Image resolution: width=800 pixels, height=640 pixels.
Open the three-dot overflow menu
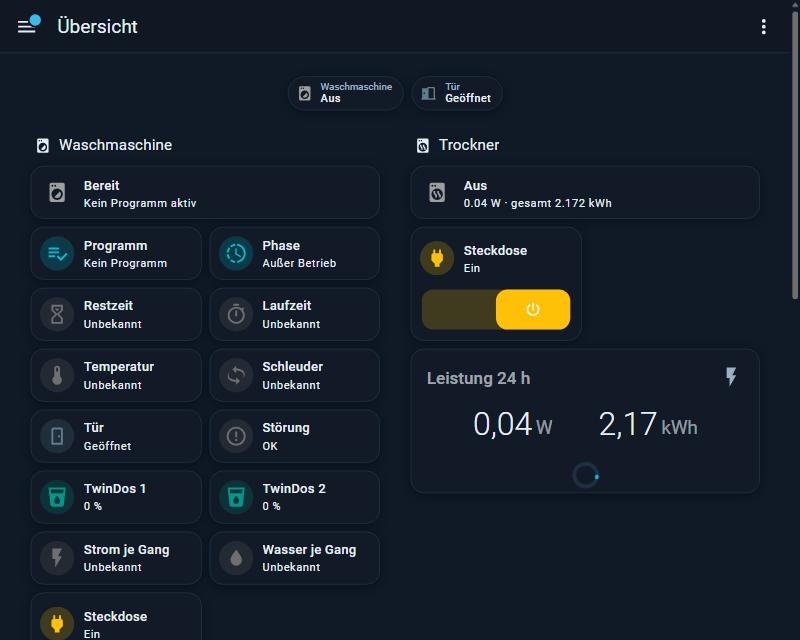click(x=763, y=27)
